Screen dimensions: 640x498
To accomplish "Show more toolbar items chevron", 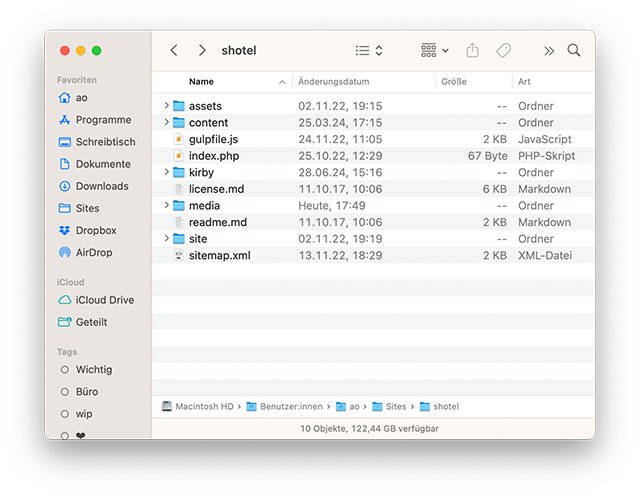I will [x=549, y=50].
